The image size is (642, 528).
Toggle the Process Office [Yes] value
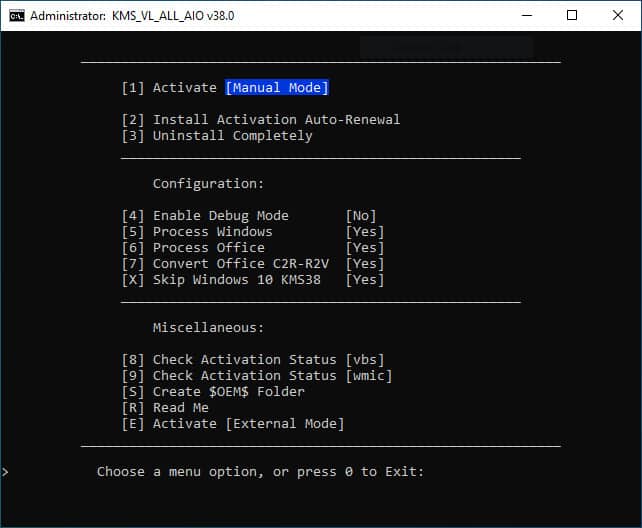tap(364, 248)
